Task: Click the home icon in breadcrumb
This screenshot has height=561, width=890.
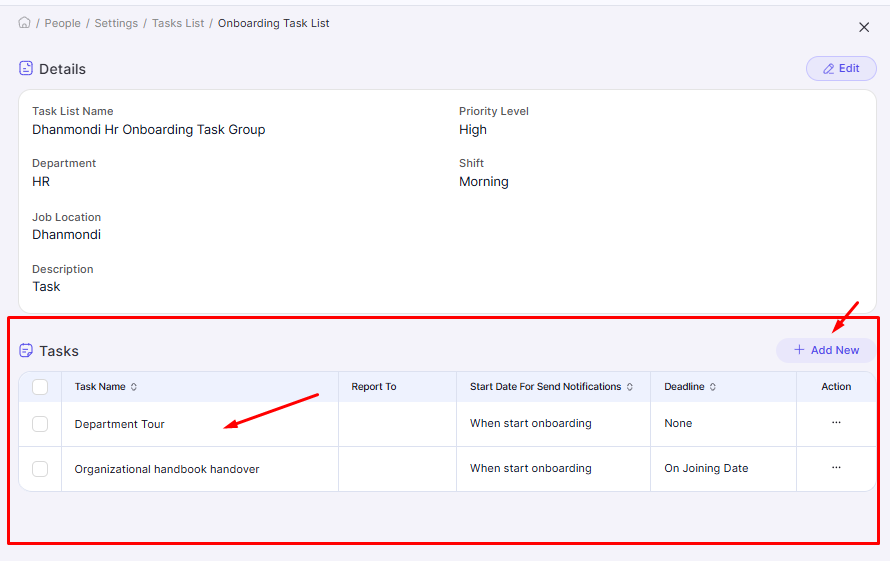Action: (x=25, y=23)
